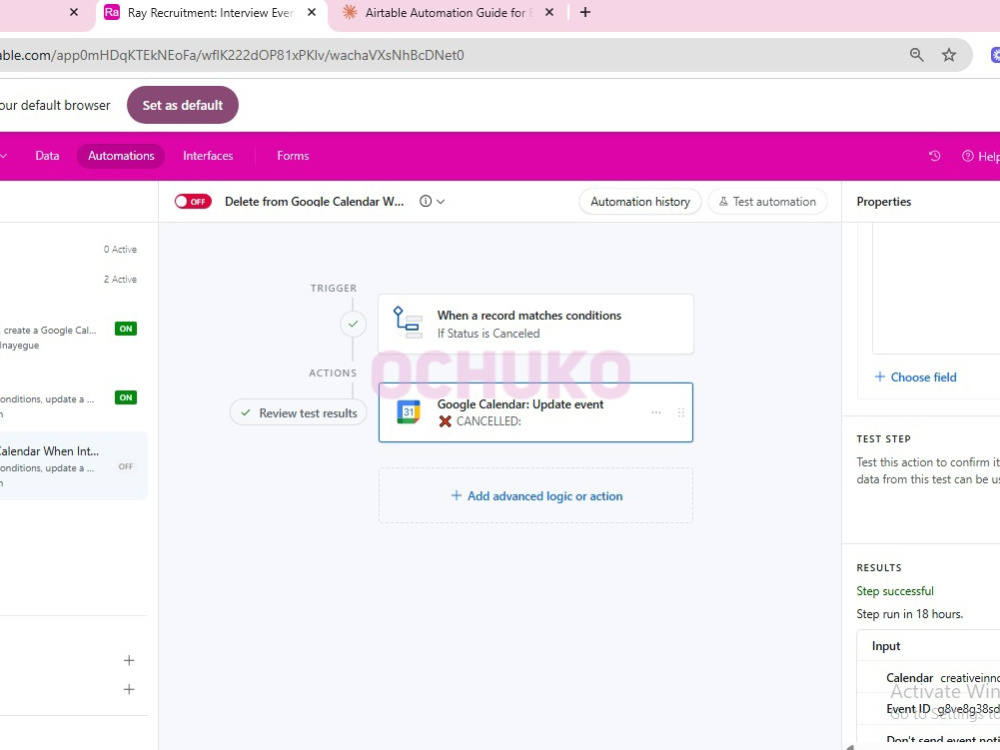Toggle the second automation's ON badge

pos(126,397)
